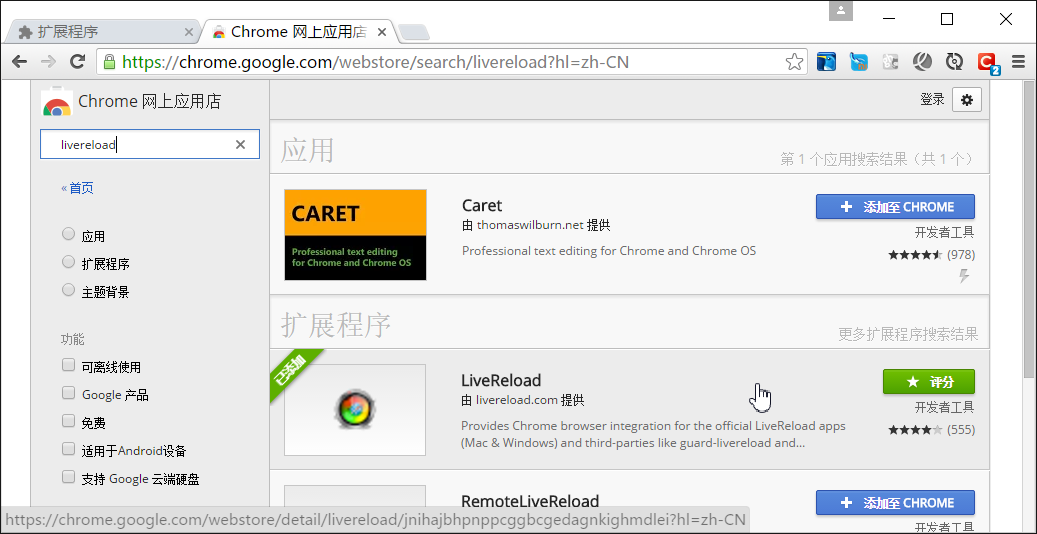Click the gray puzzle extension icon
Viewport: 1037px width, 534px height.
pyautogui.click(x=890, y=62)
